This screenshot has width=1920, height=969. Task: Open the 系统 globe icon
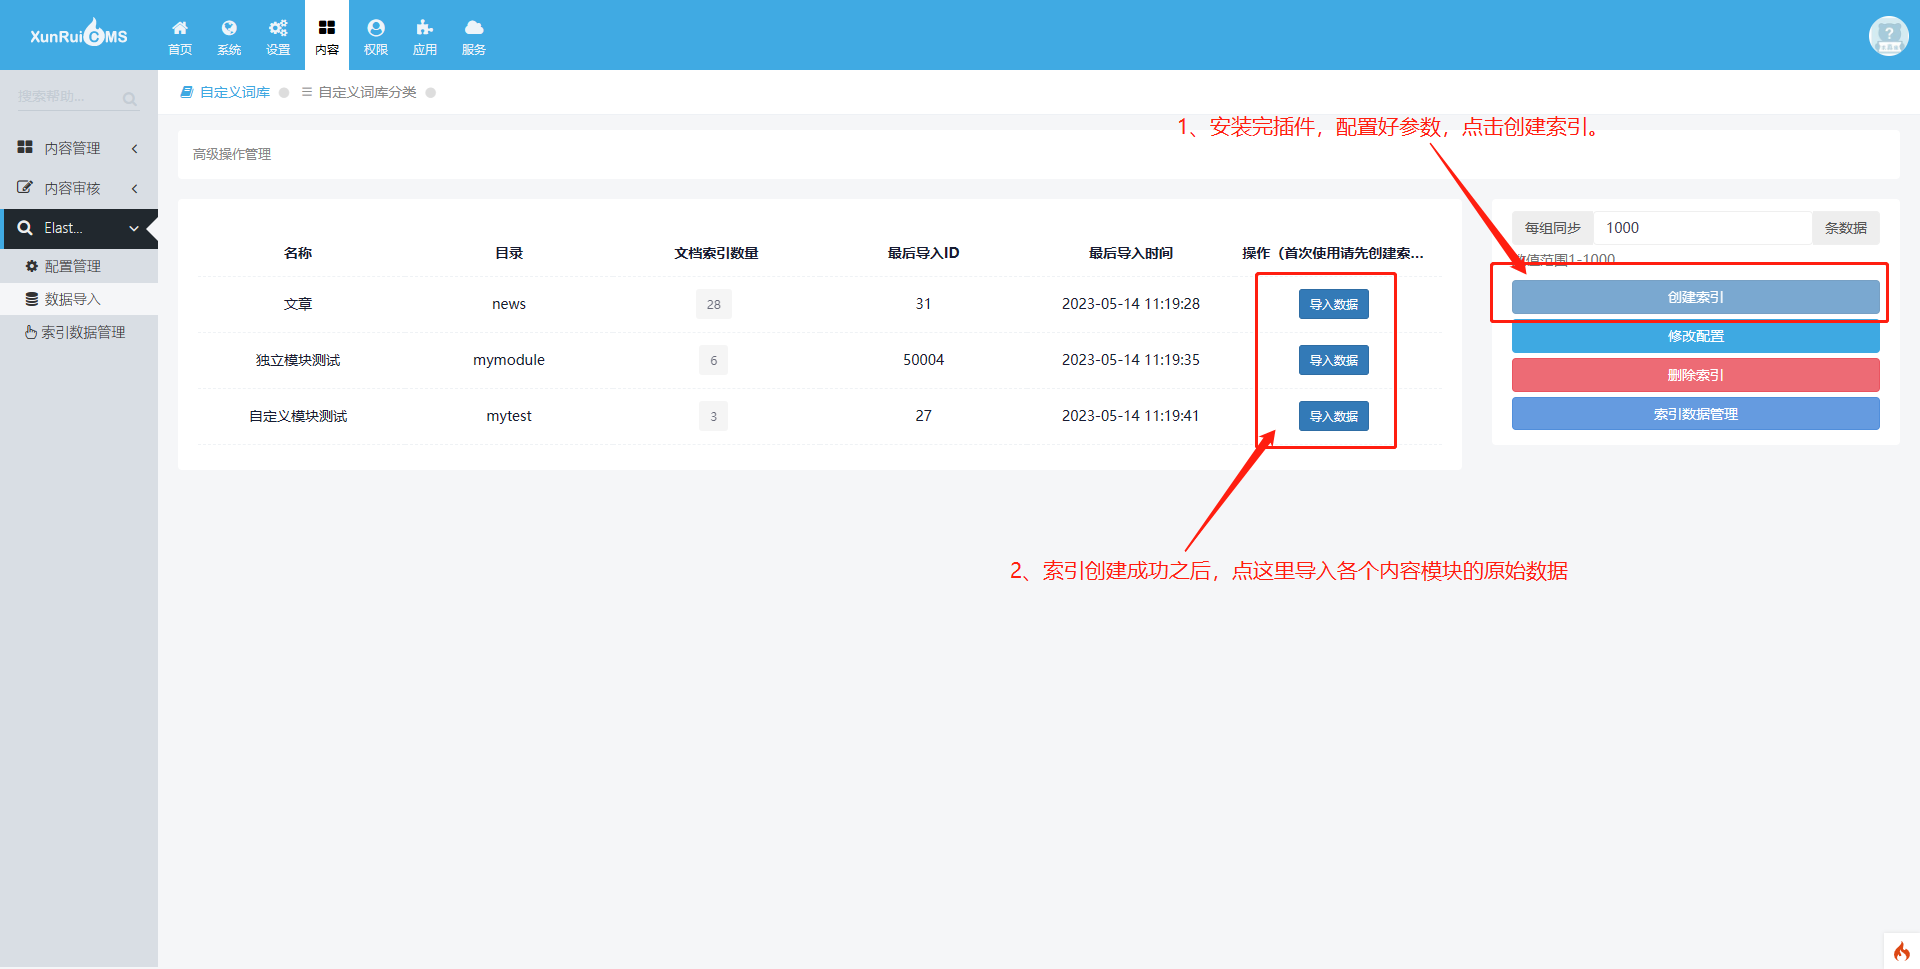pos(229,28)
